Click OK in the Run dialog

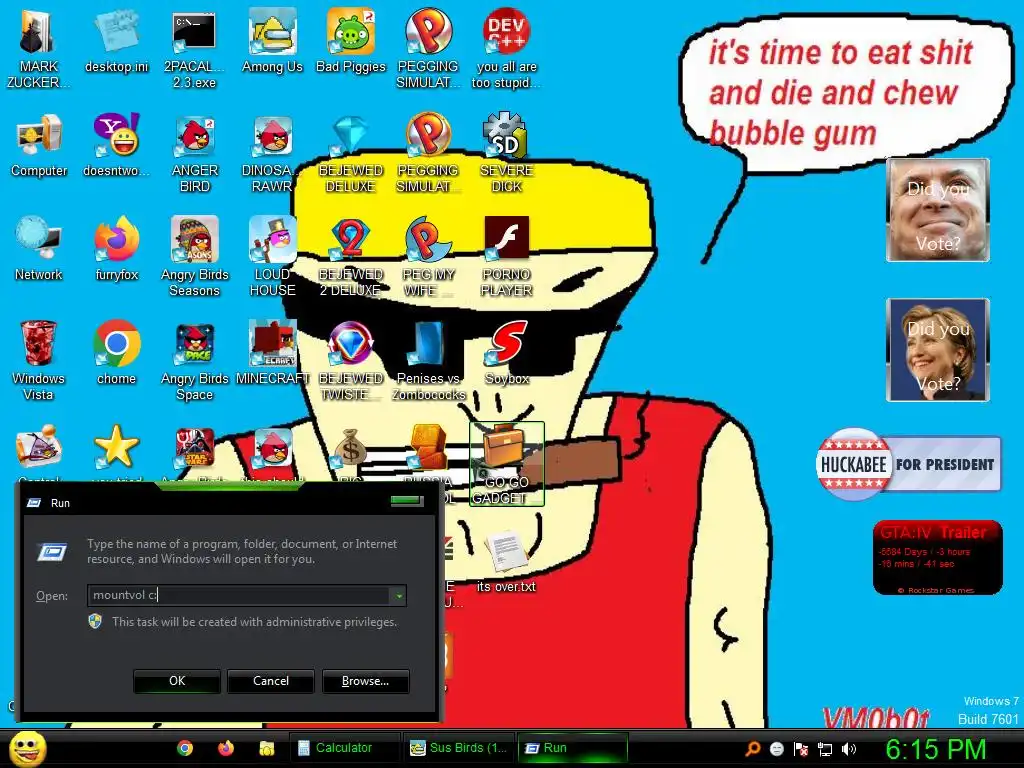point(177,680)
